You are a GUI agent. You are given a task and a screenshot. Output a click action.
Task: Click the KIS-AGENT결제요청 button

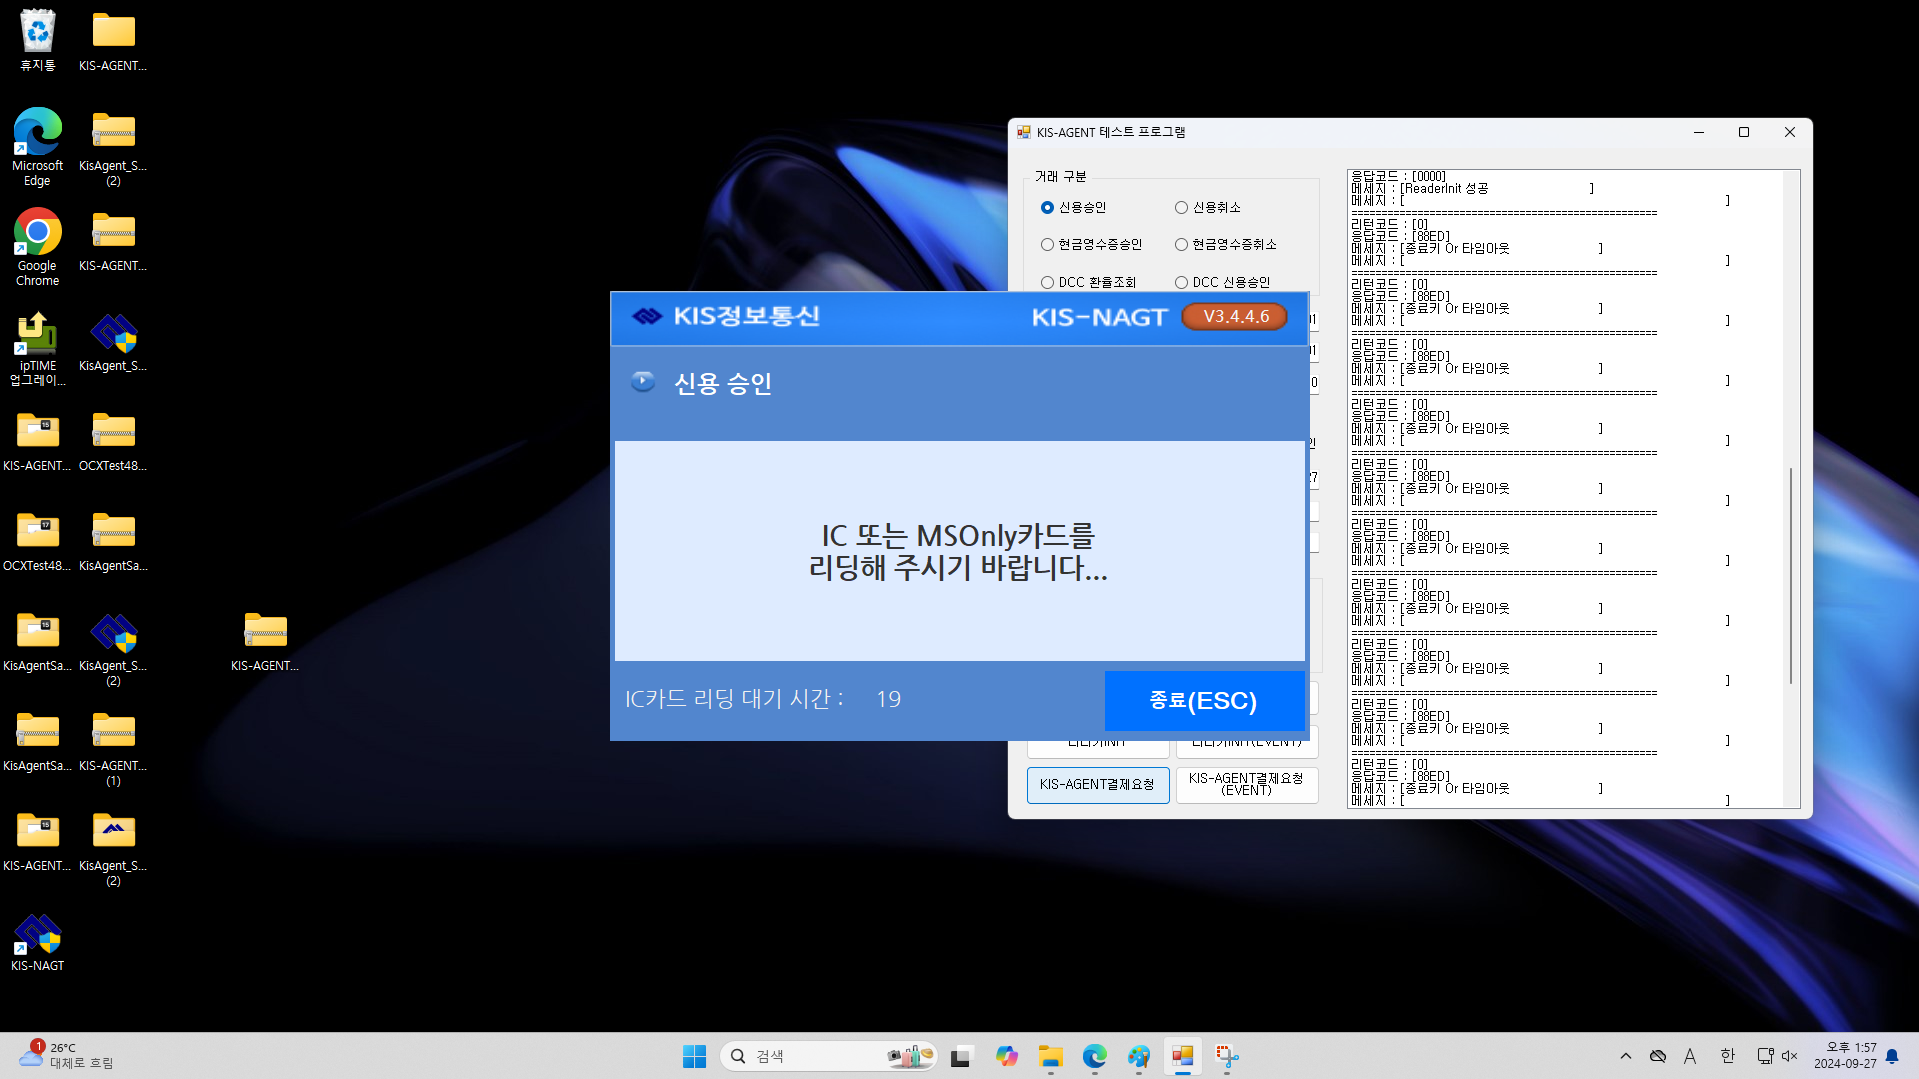click(x=1097, y=785)
